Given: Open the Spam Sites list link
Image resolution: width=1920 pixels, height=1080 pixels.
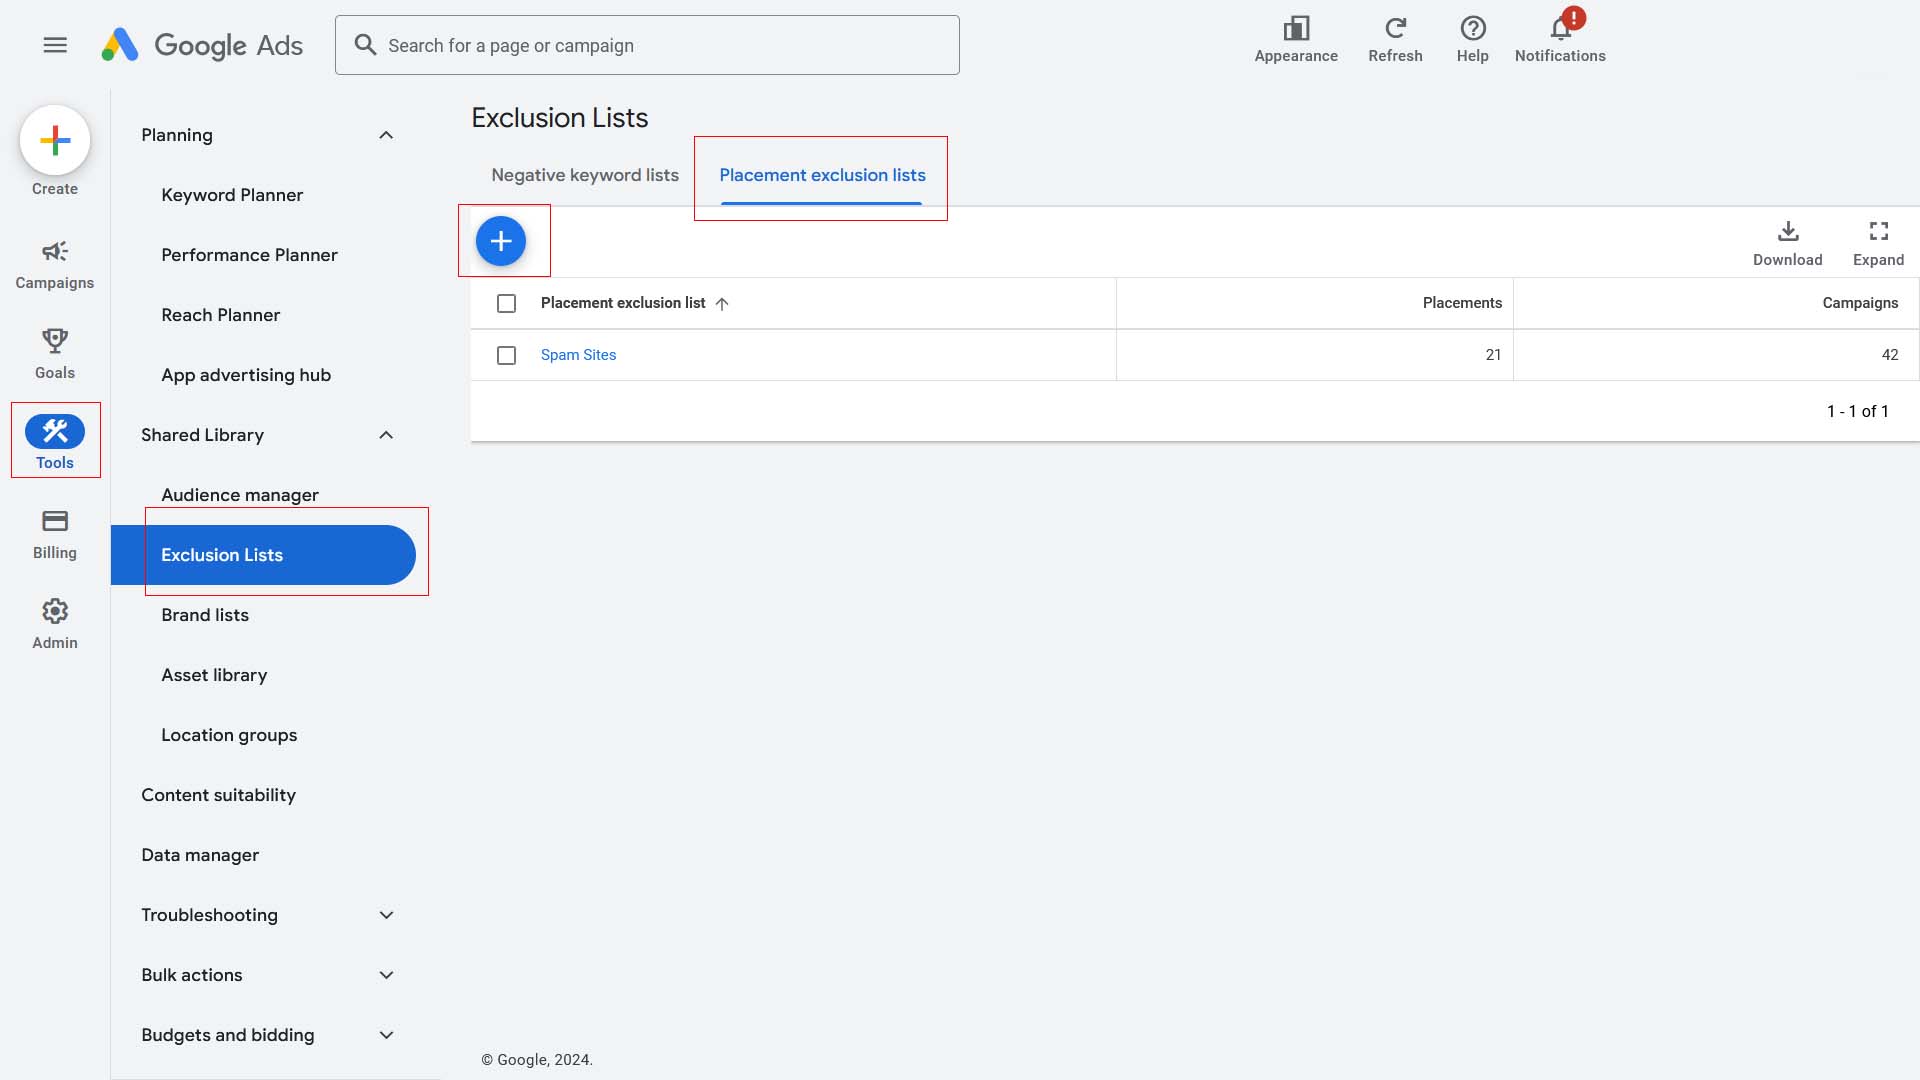Looking at the screenshot, I should tap(578, 355).
